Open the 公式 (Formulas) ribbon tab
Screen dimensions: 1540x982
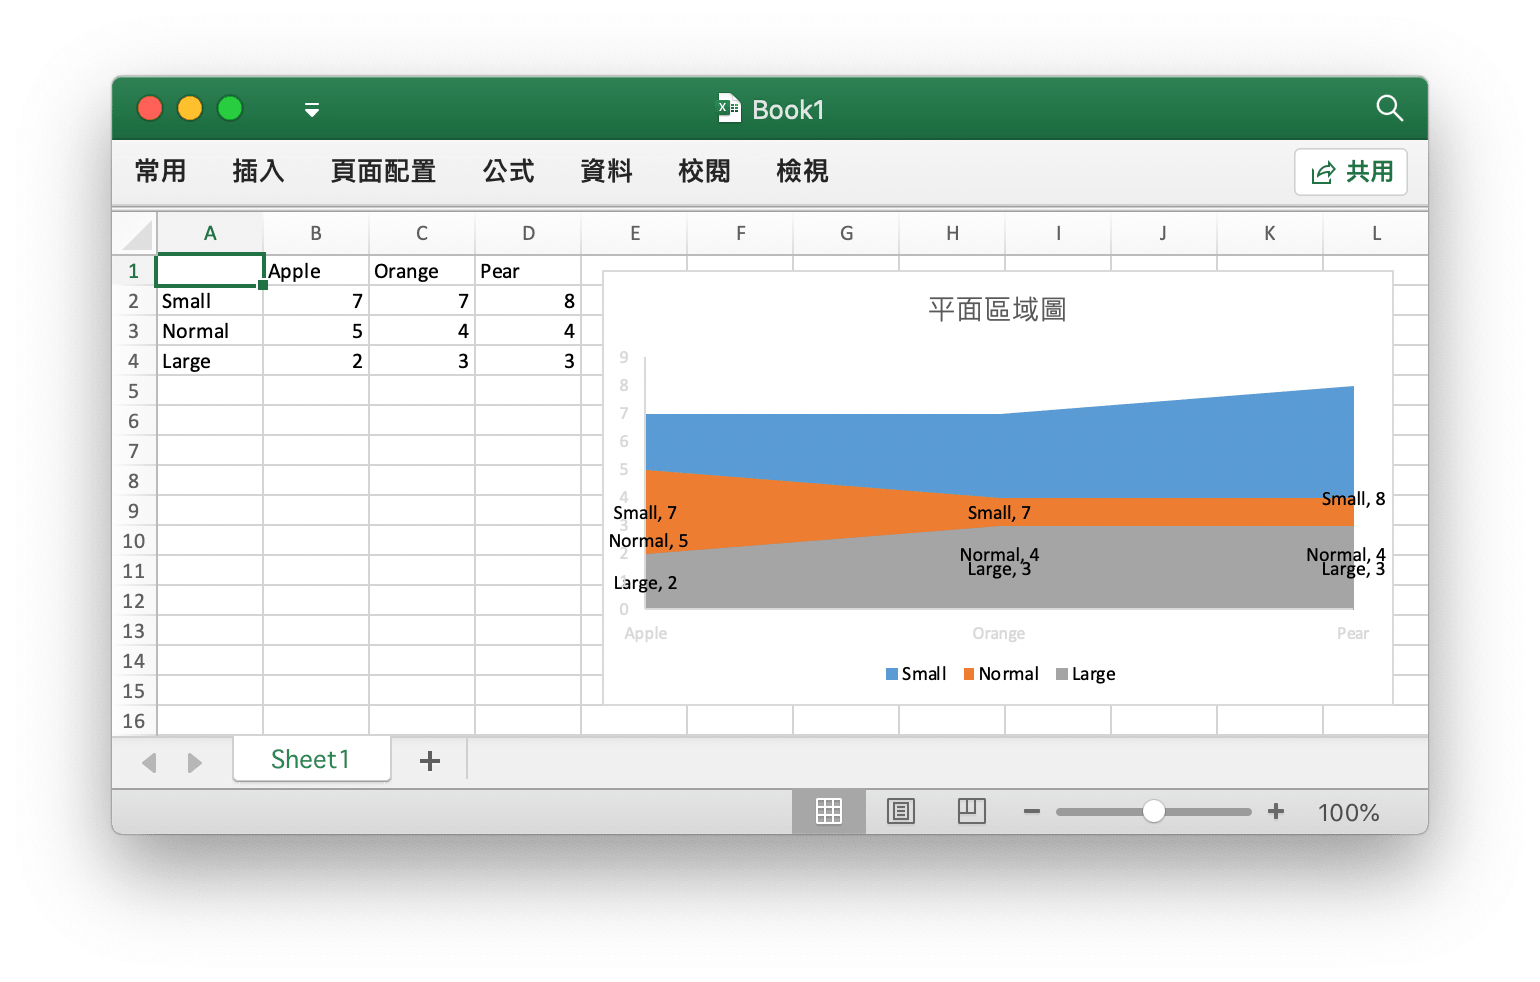click(x=508, y=172)
